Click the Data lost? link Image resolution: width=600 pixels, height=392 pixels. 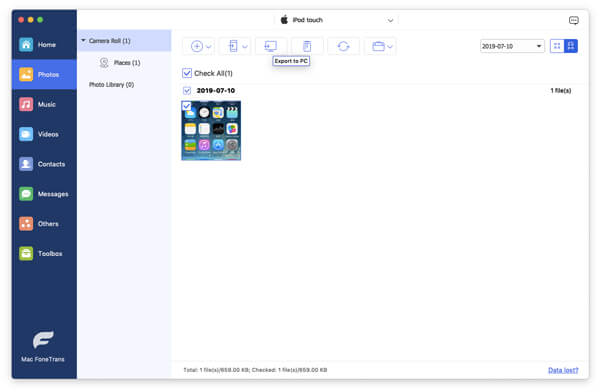tap(563, 370)
